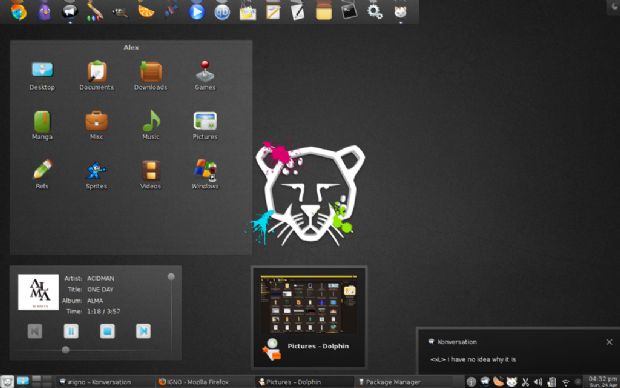This screenshot has width=620, height=388.
Task: Dismiss the Konversation notification popup
Action: pyautogui.click(x=609, y=342)
